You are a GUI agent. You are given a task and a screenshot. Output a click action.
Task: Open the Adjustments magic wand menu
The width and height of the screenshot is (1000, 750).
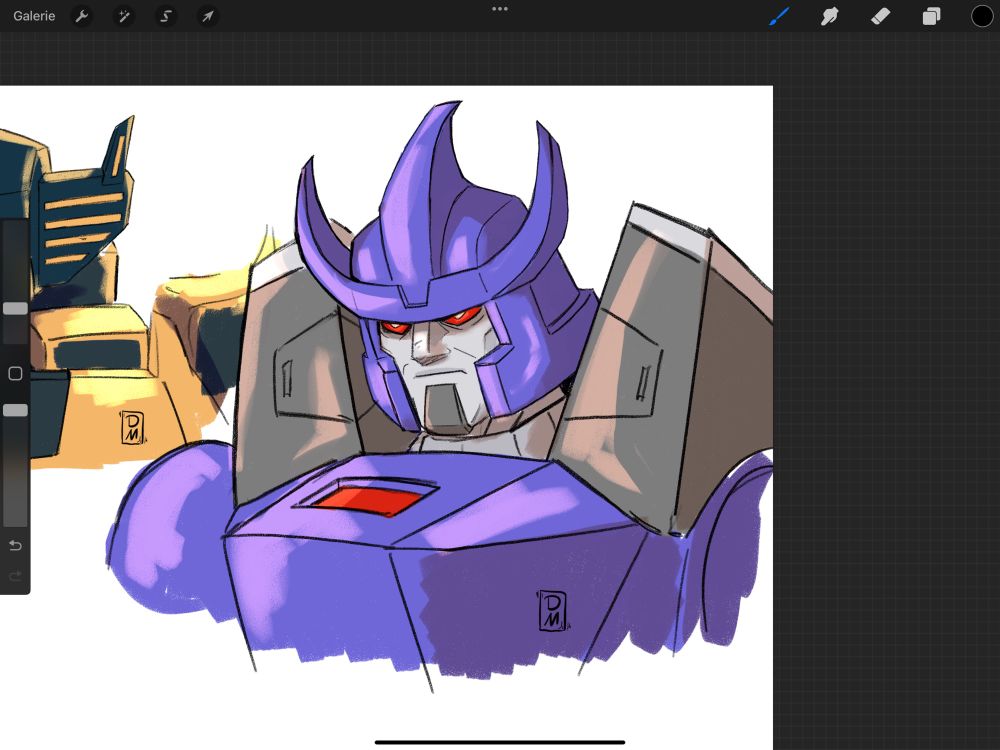click(x=123, y=16)
